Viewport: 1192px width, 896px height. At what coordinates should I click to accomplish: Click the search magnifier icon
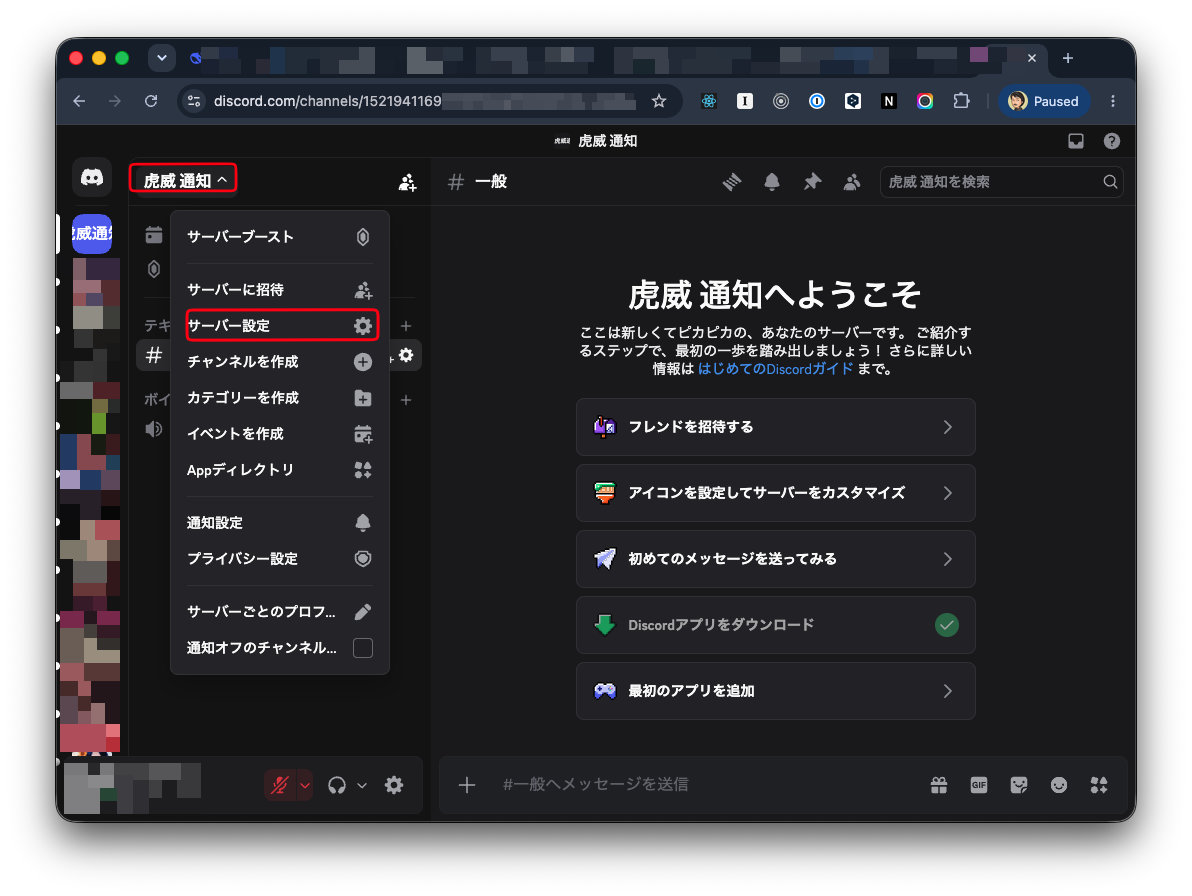(x=1110, y=182)
